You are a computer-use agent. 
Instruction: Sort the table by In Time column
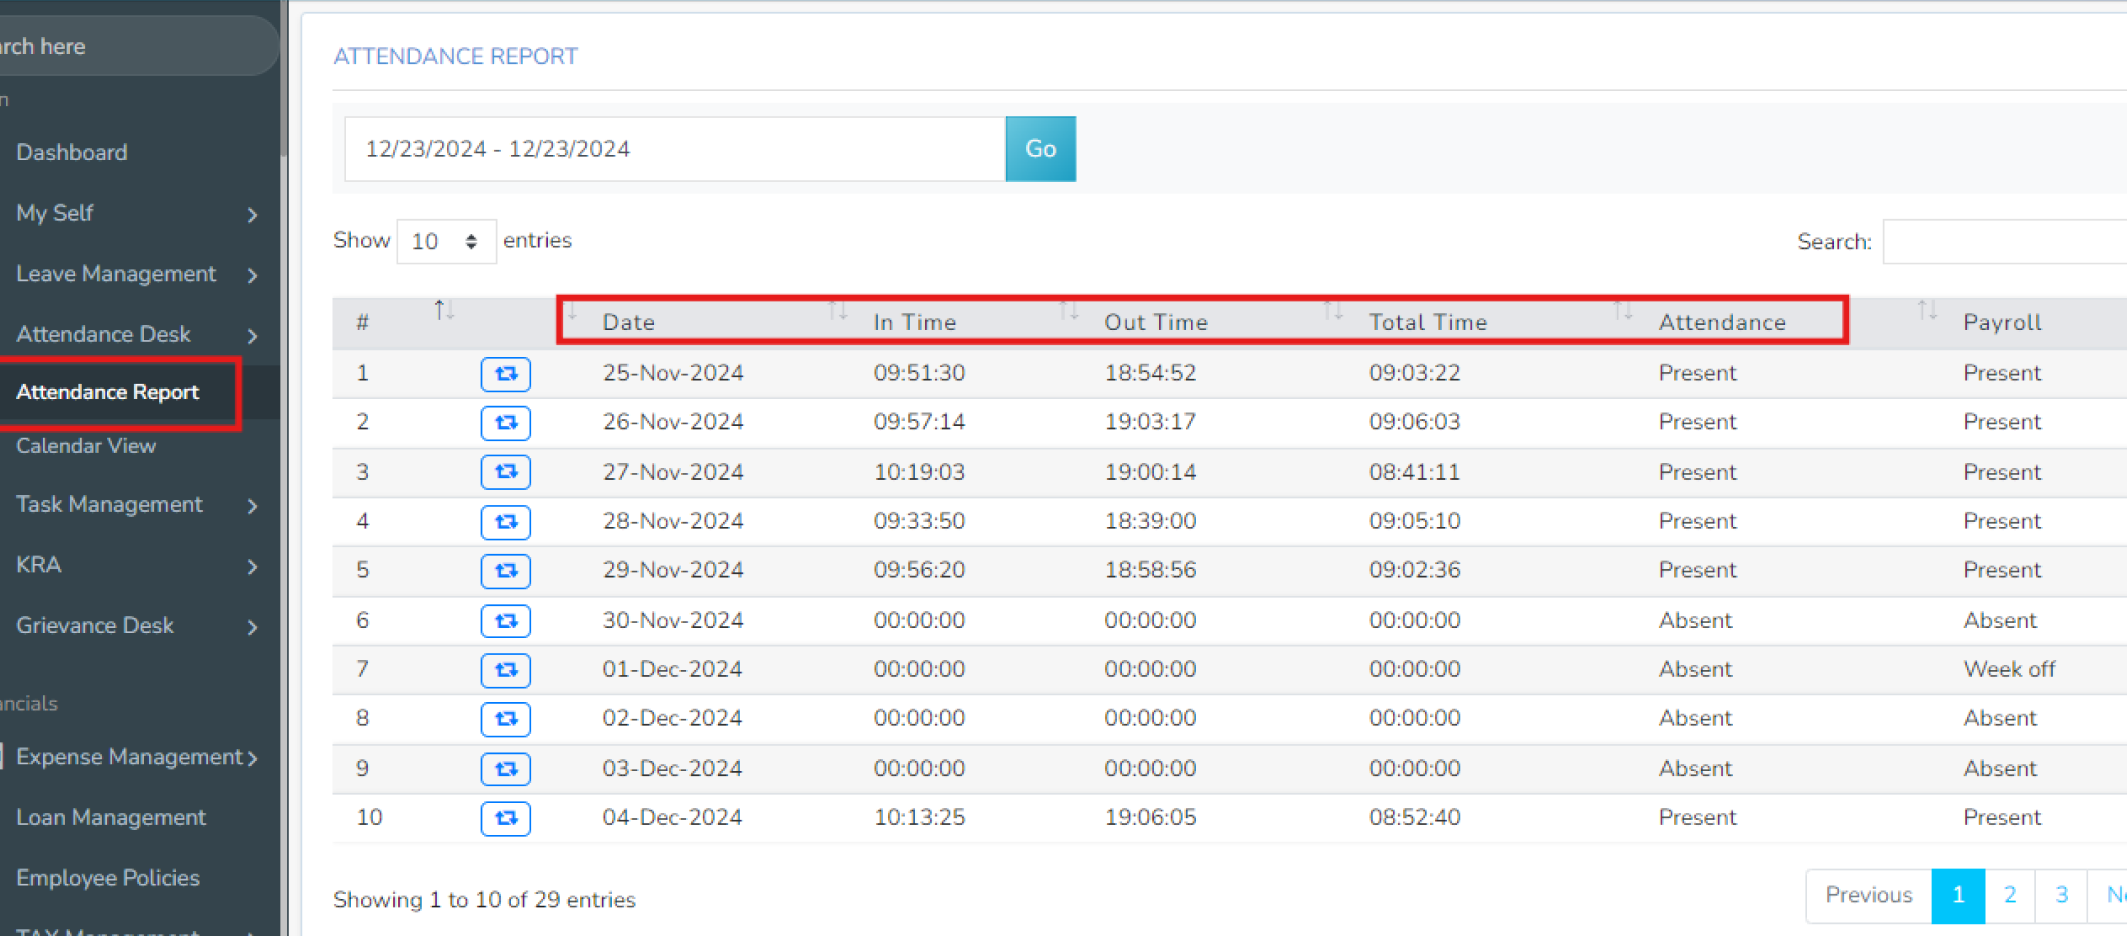pyautogui.click(x=914, y=322)
